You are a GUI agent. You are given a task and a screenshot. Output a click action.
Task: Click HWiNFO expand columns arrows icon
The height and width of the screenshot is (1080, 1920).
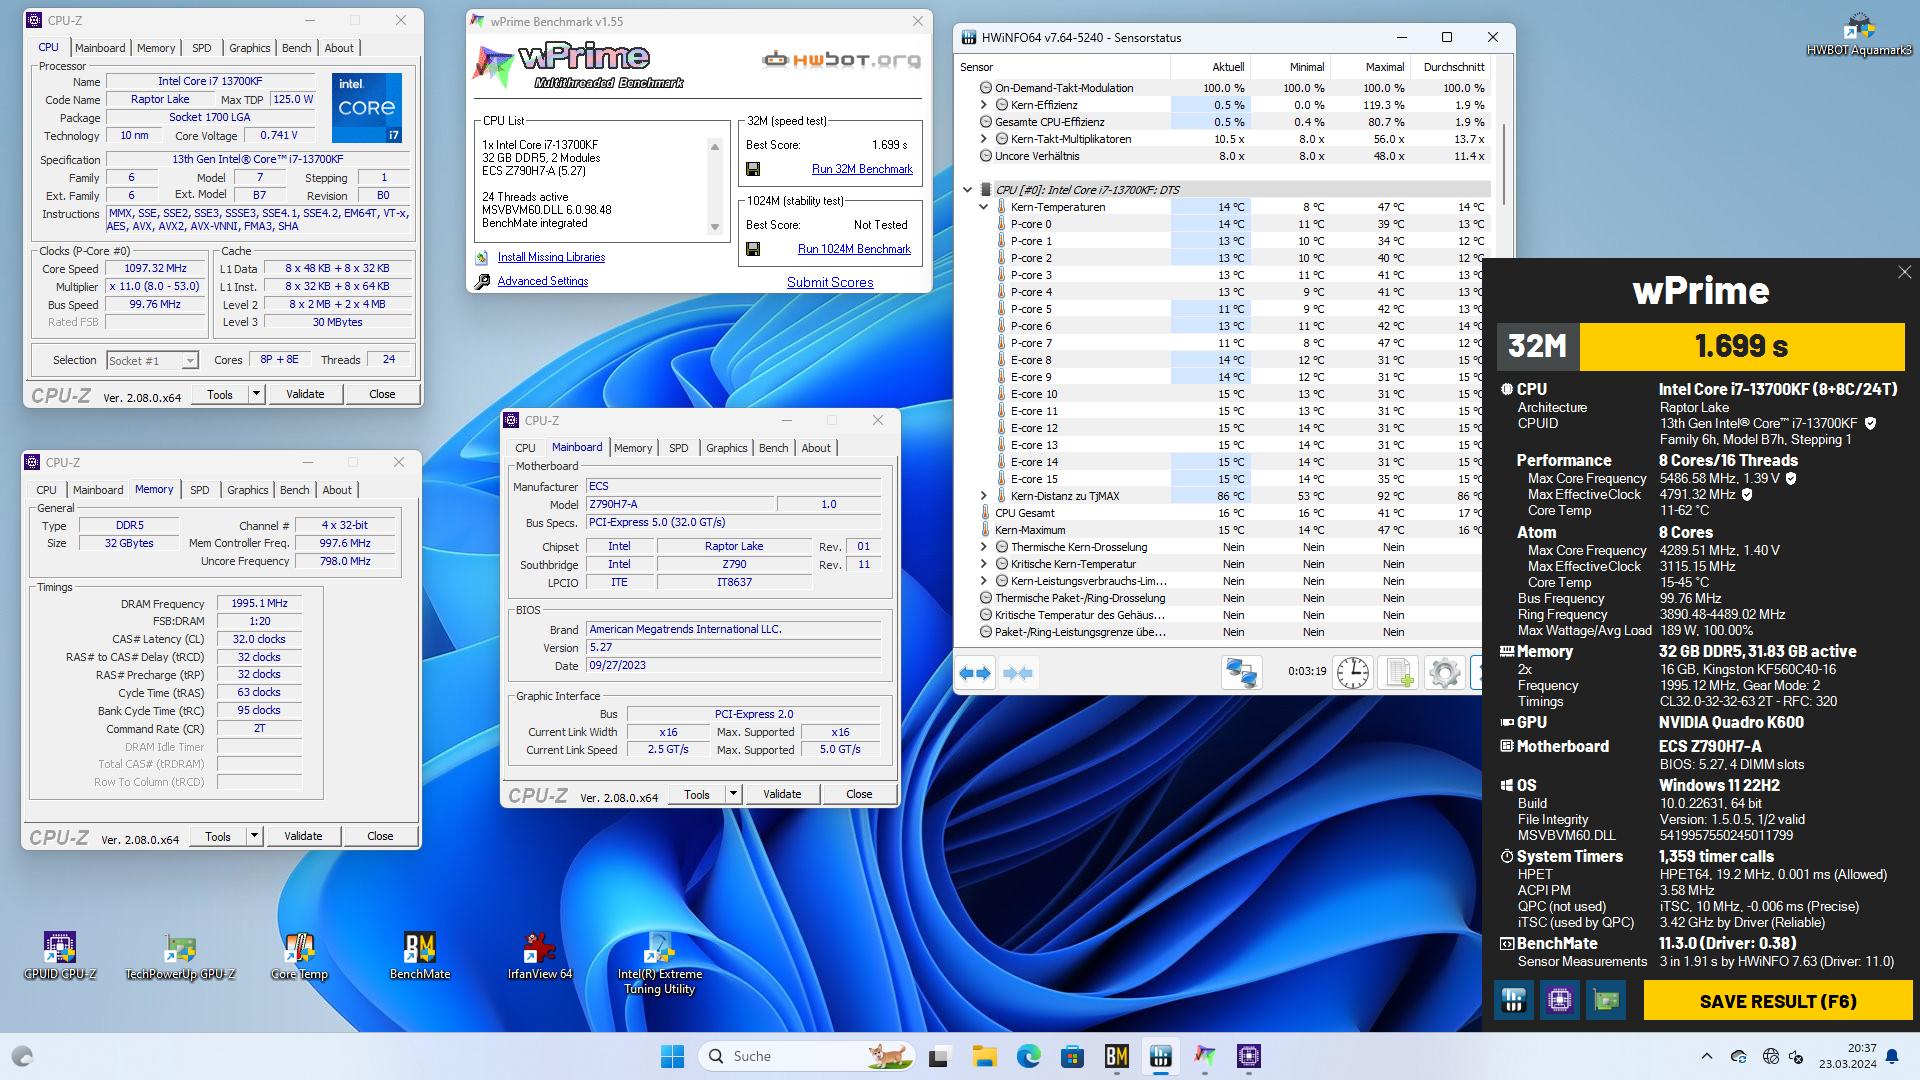pos(975,673)
